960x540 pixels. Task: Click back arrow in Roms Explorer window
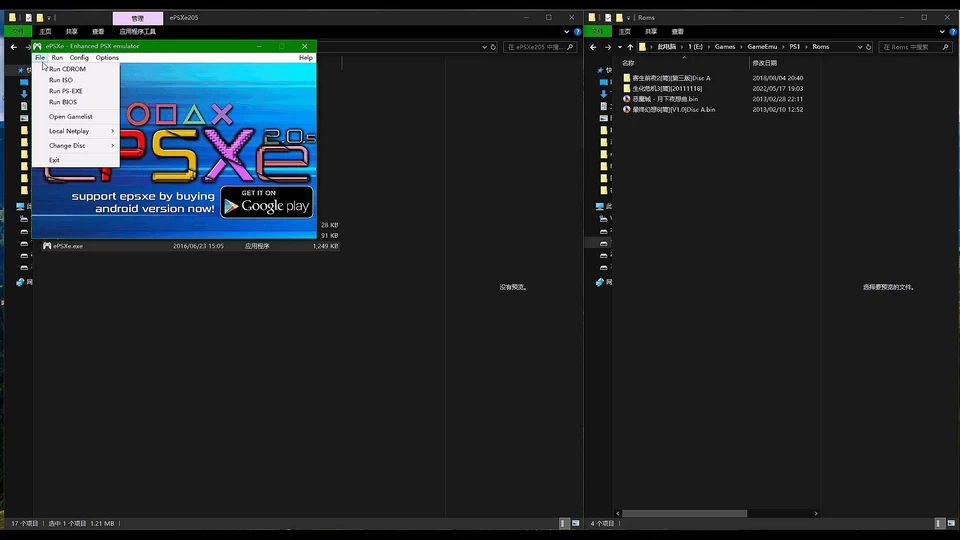pos(592,47)
